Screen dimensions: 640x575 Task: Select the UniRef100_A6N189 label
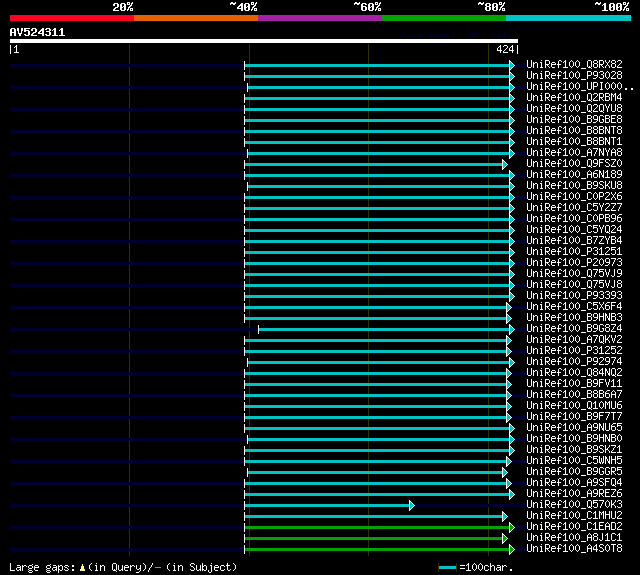[x=574, y=175]
